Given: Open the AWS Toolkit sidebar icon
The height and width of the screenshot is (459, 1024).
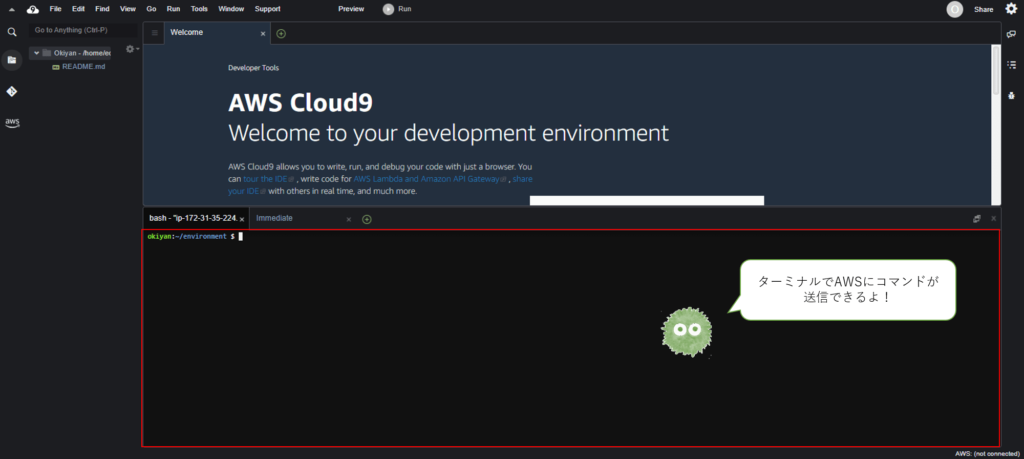Looking at the screenshot, I should [12, 123].
